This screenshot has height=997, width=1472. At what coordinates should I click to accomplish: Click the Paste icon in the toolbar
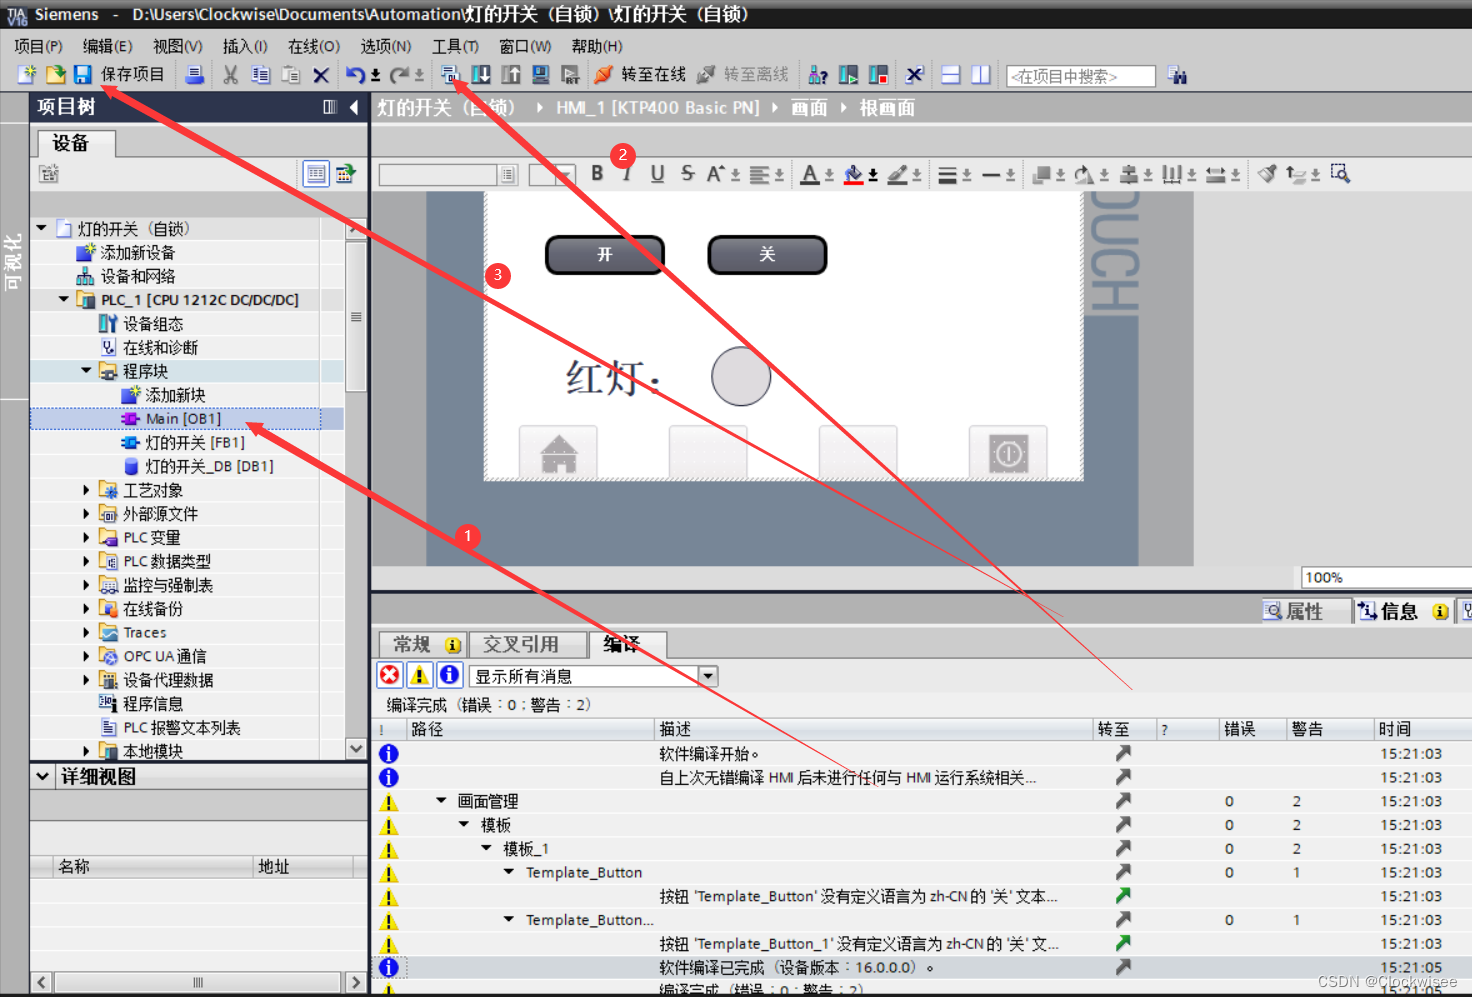pyautogui.click(x=291, y=75)
